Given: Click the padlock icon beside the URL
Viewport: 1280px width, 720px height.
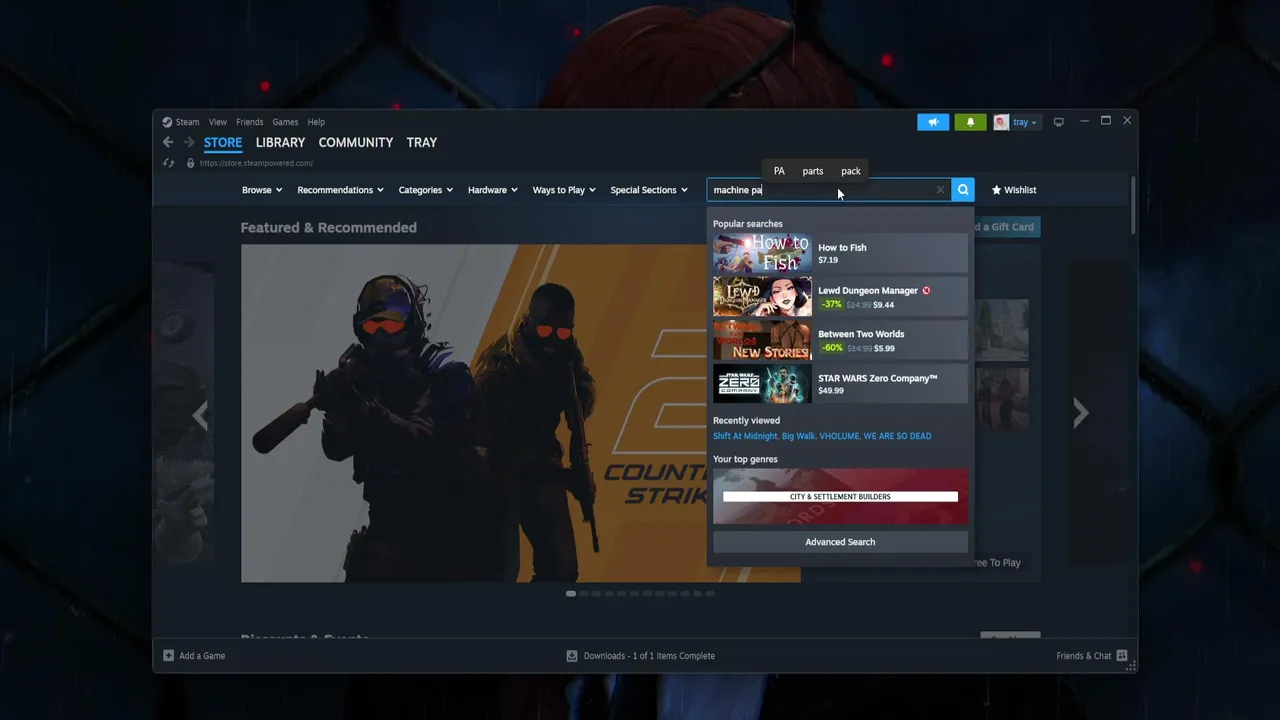Looking at the screenshot, I should click(190, 163).
